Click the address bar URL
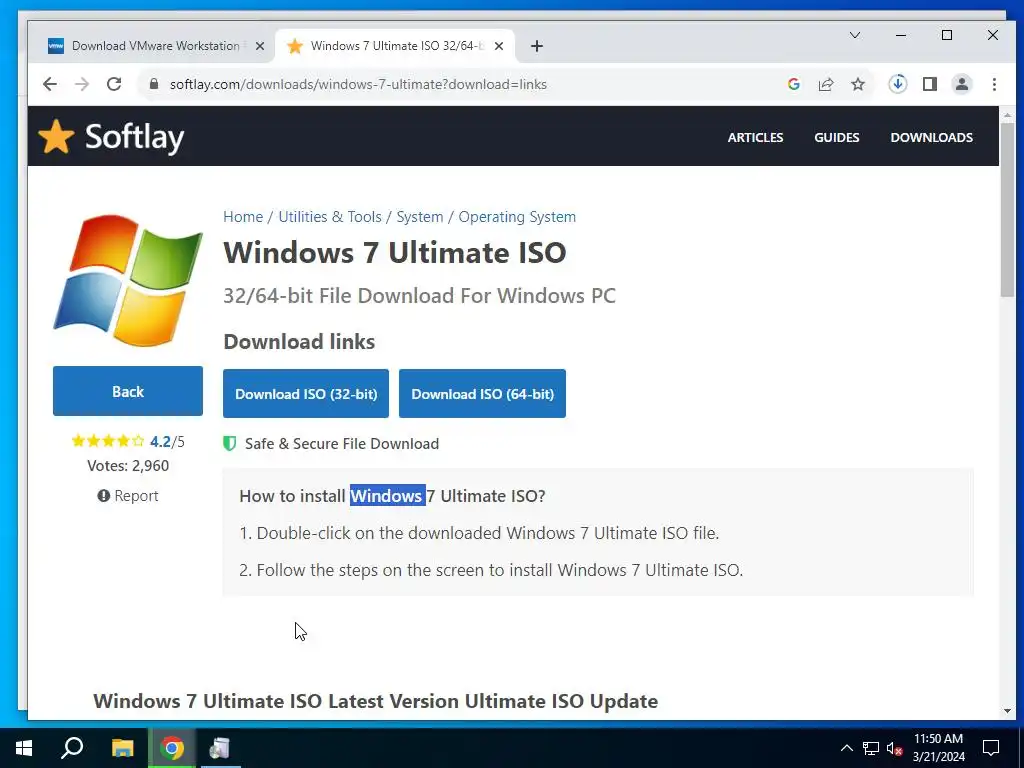The image size is (1024, 768). click(x=358, y=84)
